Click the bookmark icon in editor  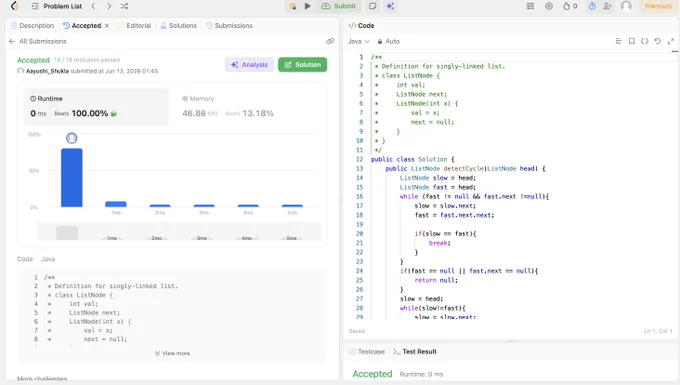point(631,41)
